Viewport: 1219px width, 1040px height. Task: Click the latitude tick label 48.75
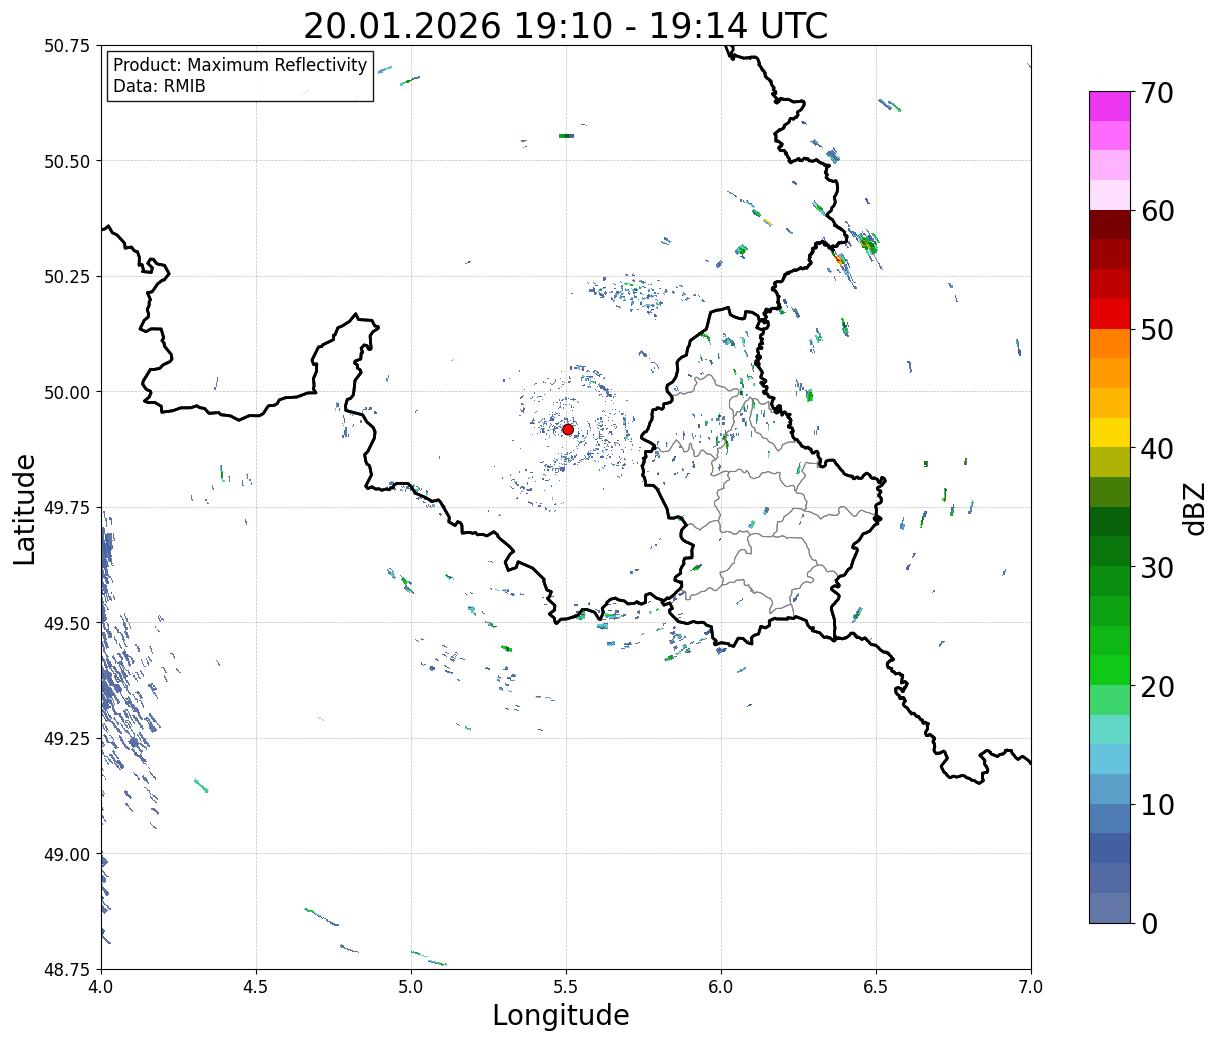67,969
